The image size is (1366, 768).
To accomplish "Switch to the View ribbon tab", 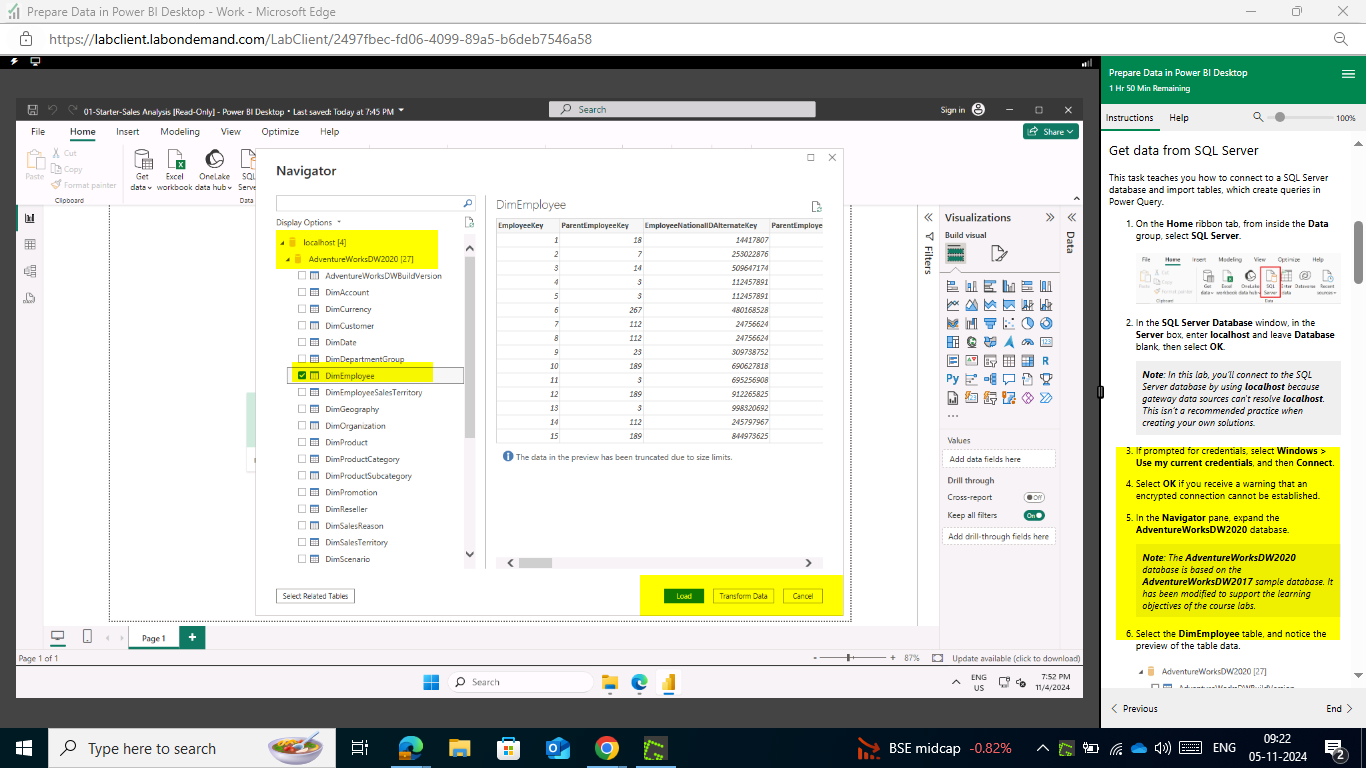I will pos(231,131).
